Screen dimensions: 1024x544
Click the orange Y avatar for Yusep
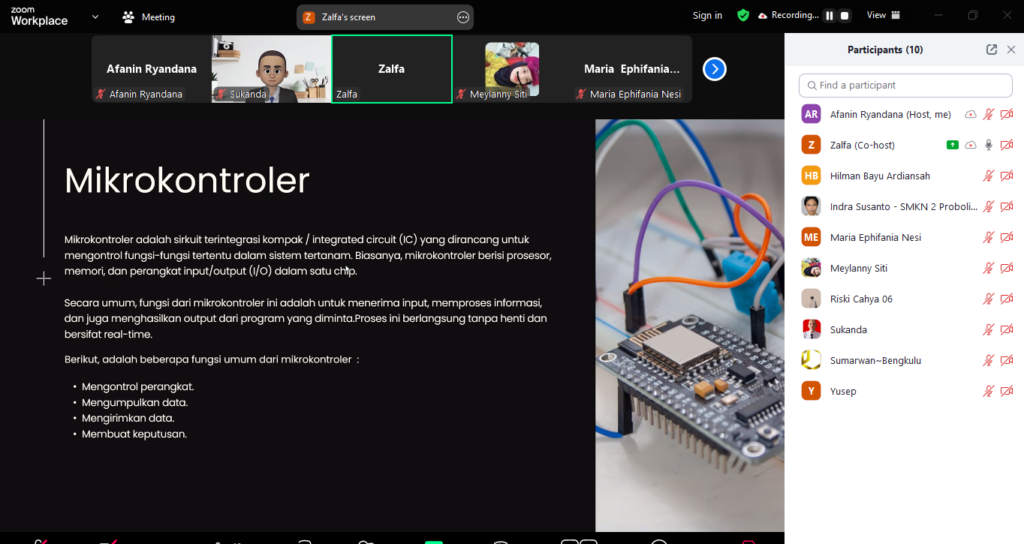(811, 391)
